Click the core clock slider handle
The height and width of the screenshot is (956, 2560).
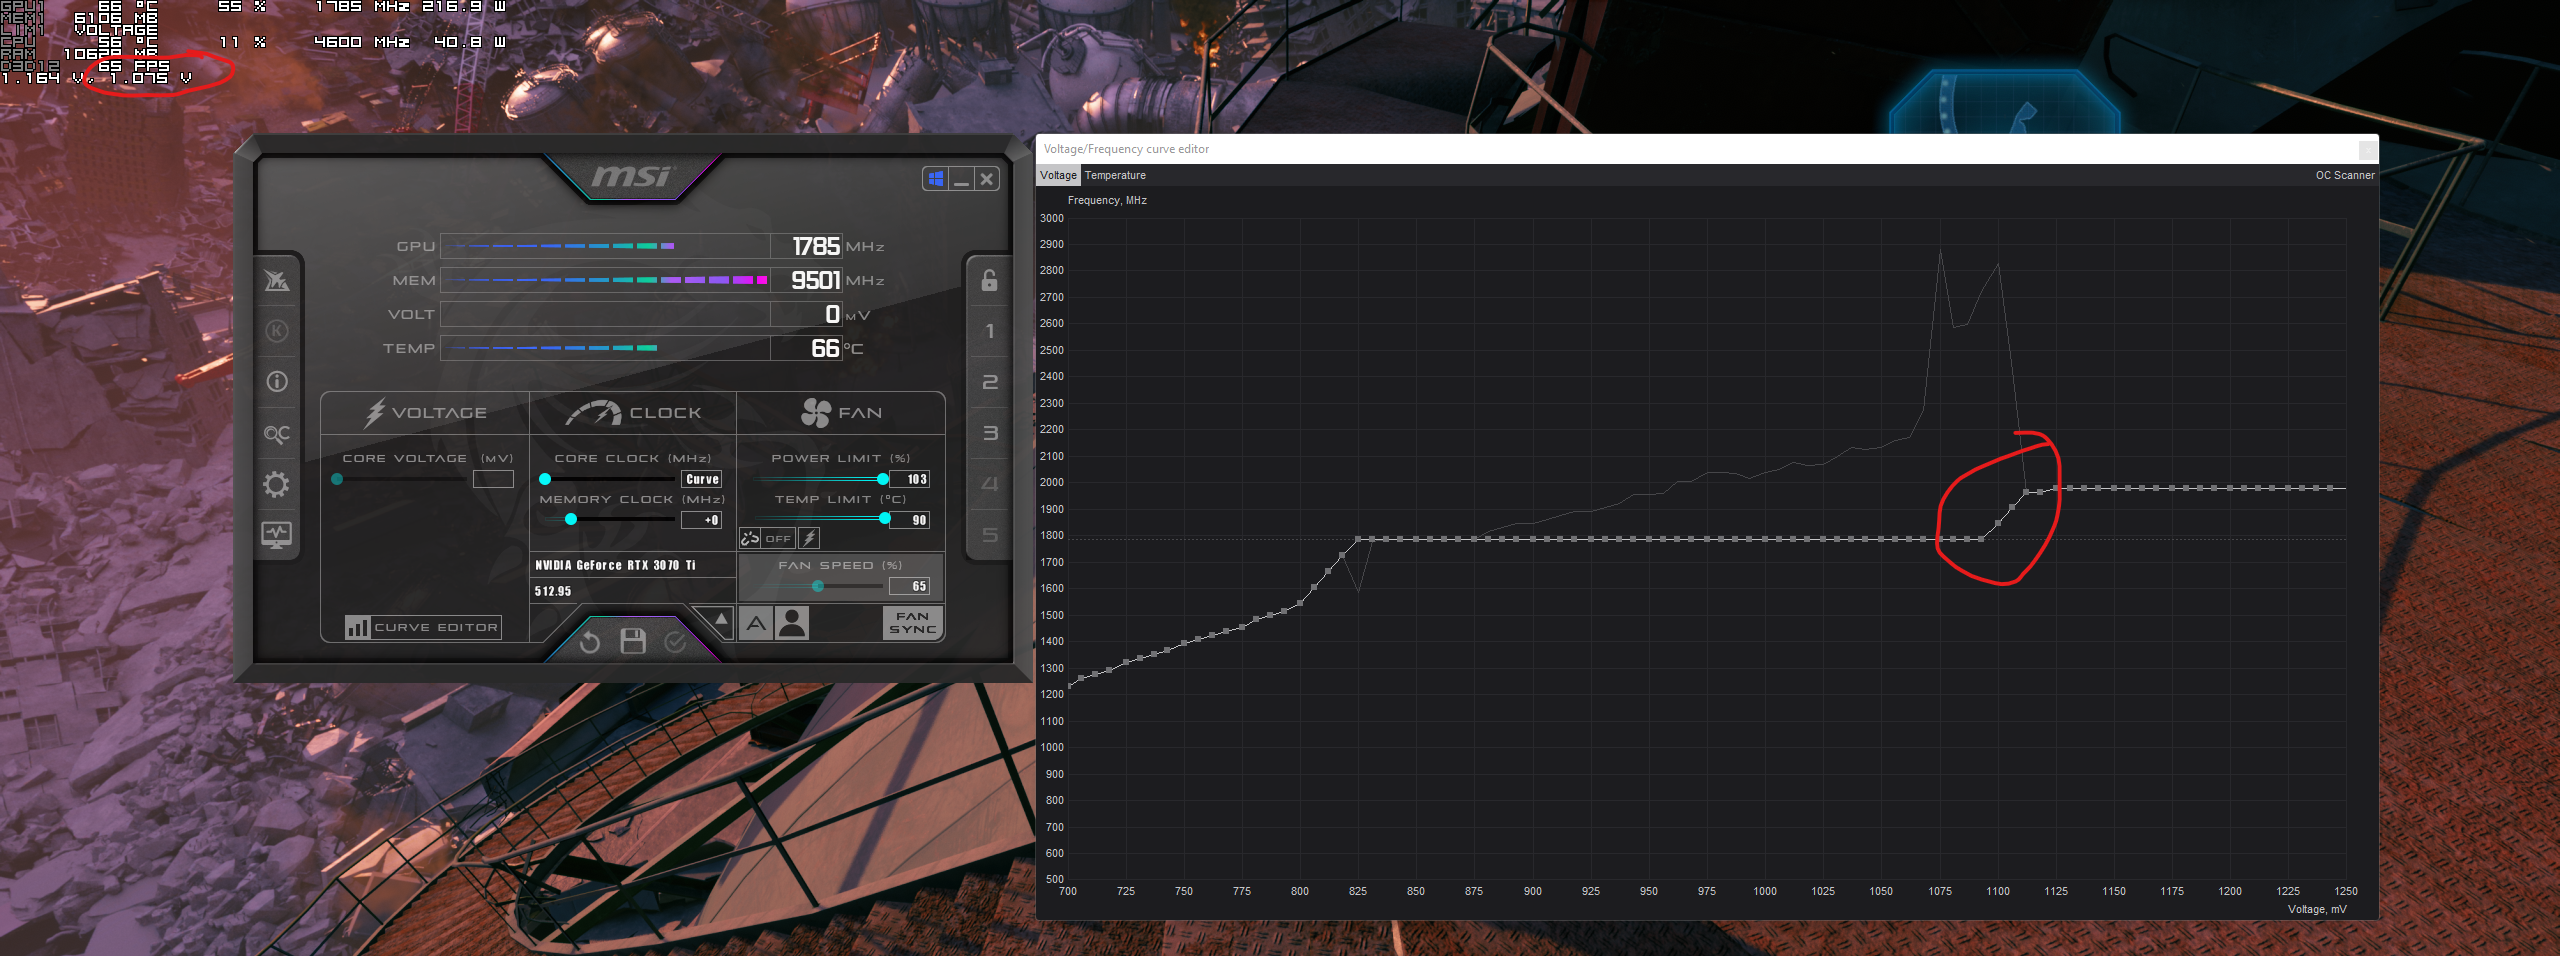click(x=545, y=479)
